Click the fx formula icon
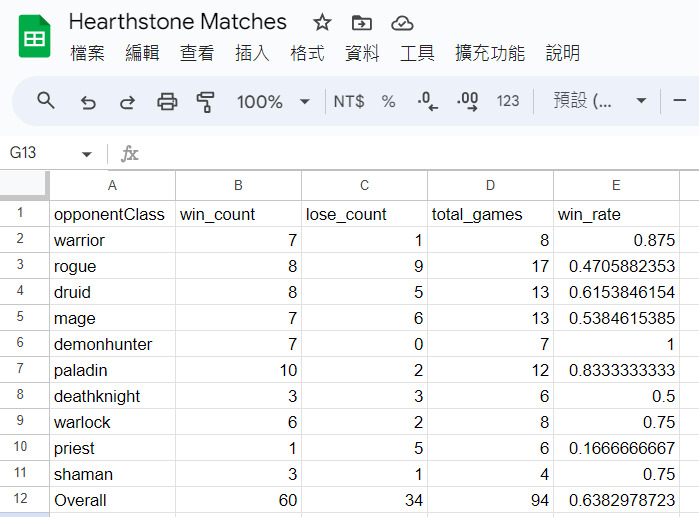 pos(130,154)
